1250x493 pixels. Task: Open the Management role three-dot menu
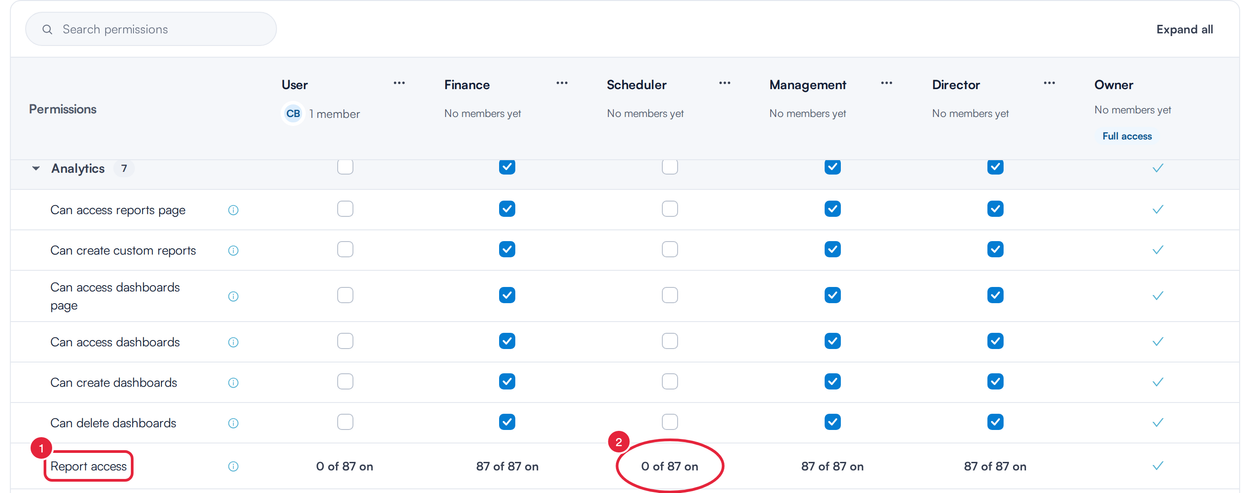[887, 83]
